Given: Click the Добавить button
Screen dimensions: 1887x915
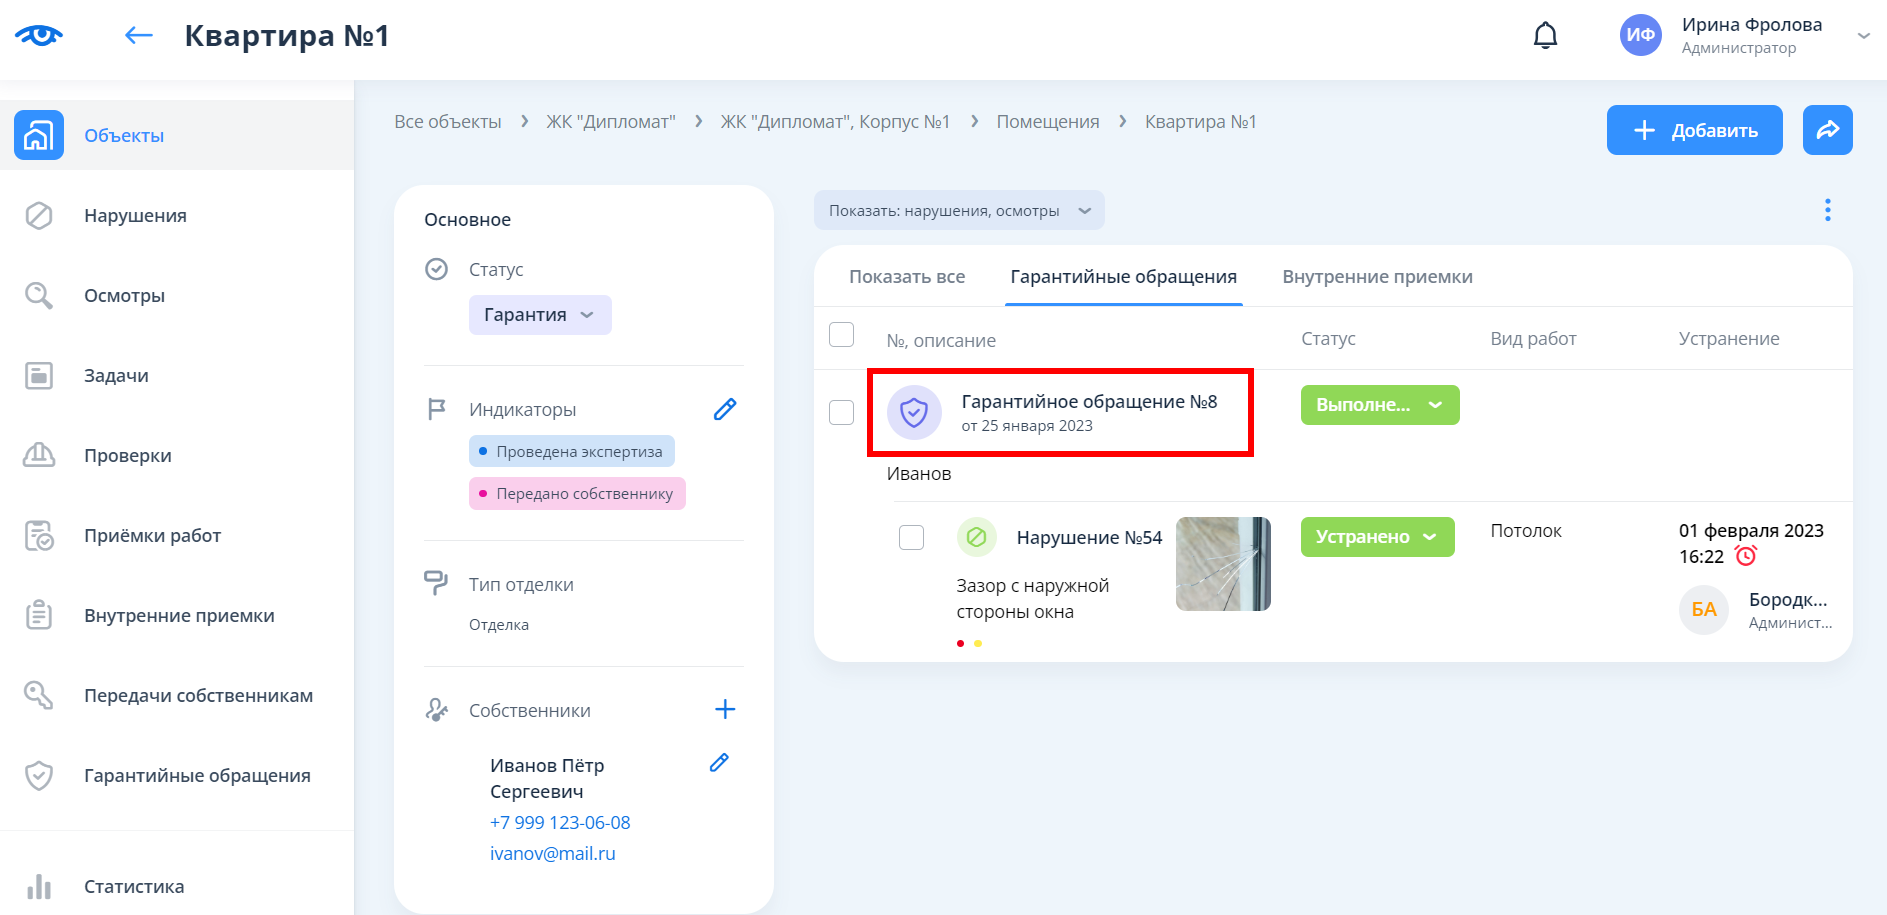Looking at the screenshot, I should point(1694,130).
